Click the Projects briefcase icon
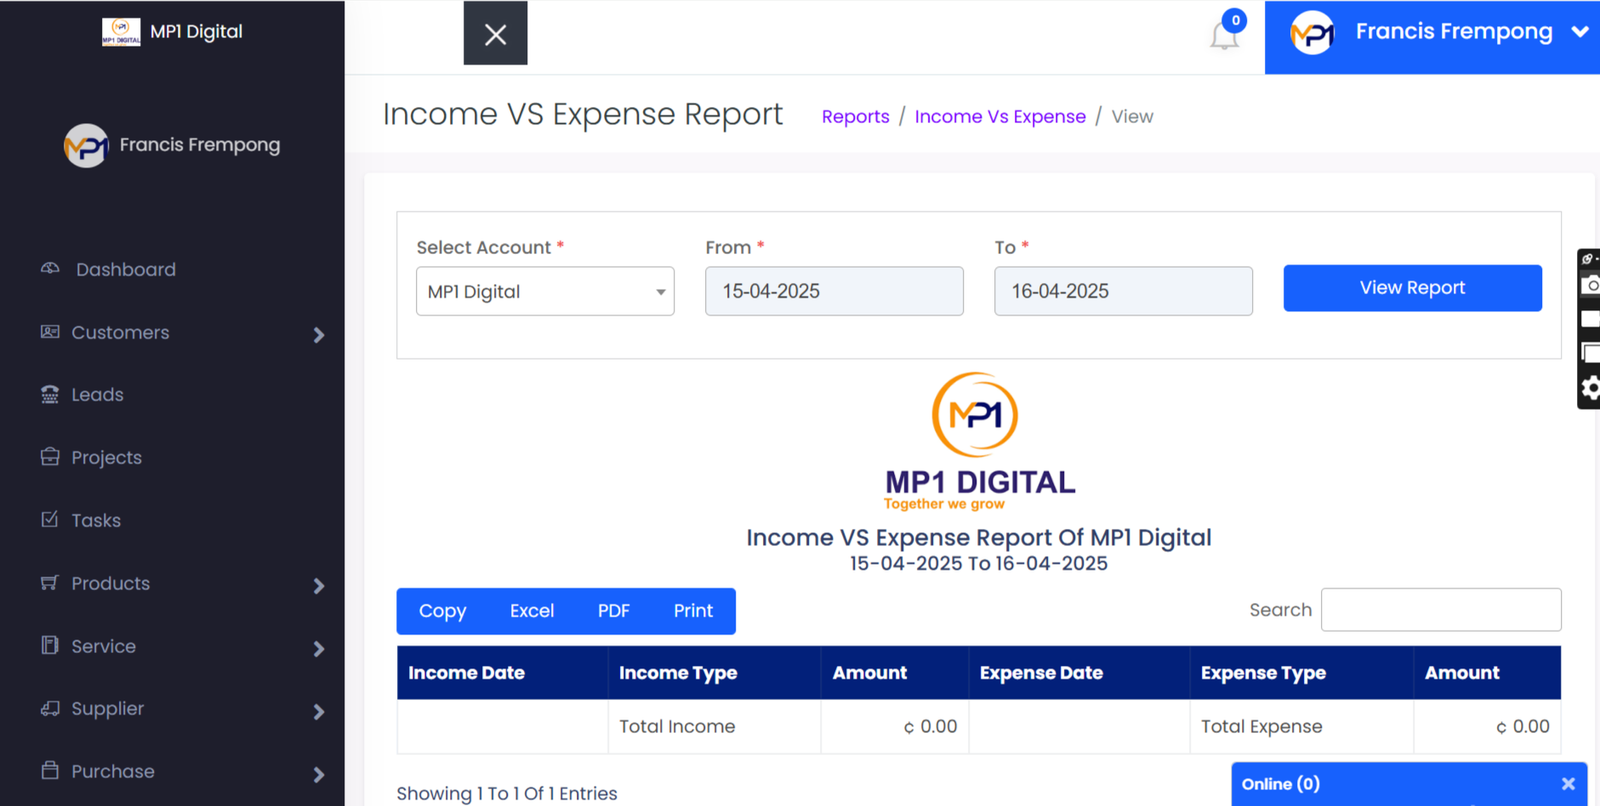The image size is (1600, 806). click(50, 457)
